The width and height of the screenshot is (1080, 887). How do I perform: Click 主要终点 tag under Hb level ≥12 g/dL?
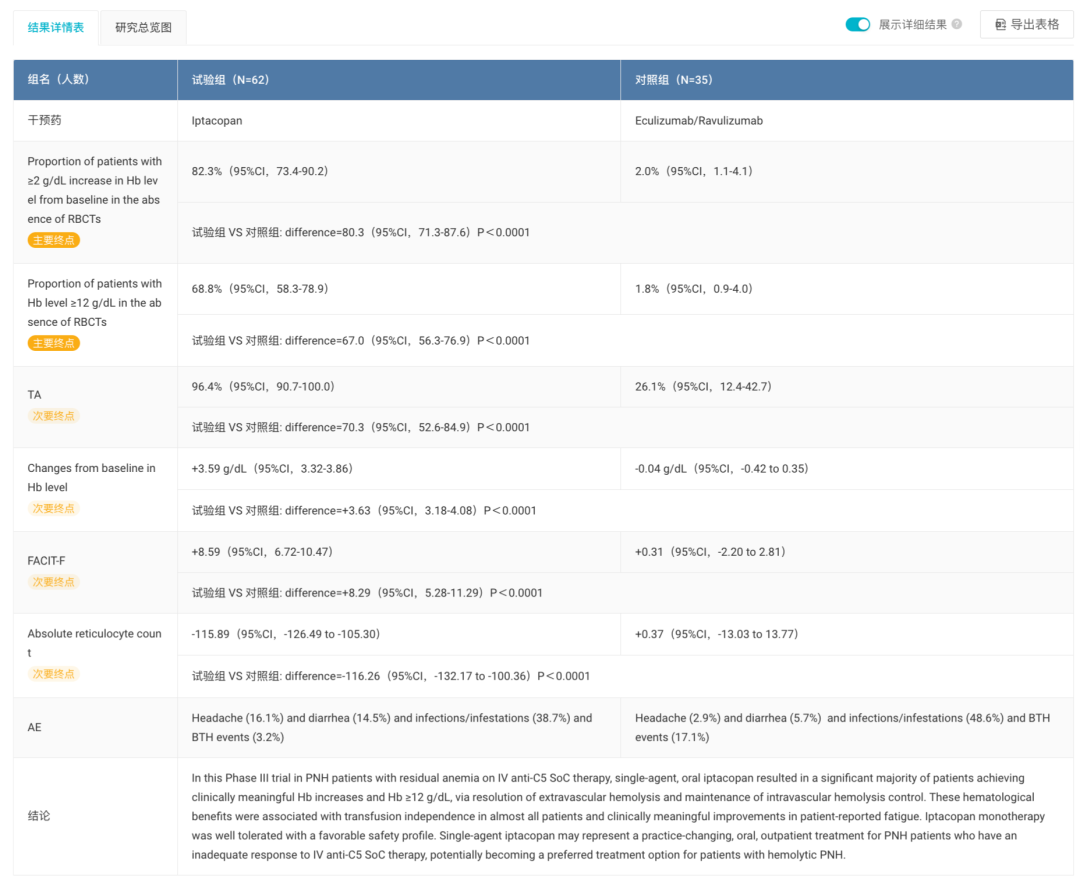(54, 343)
